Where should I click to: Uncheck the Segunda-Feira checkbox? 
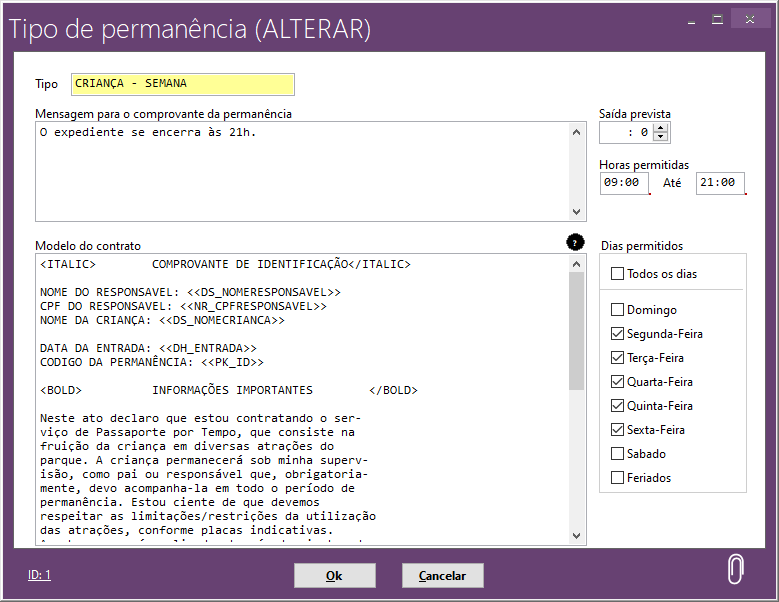point(618,334)
